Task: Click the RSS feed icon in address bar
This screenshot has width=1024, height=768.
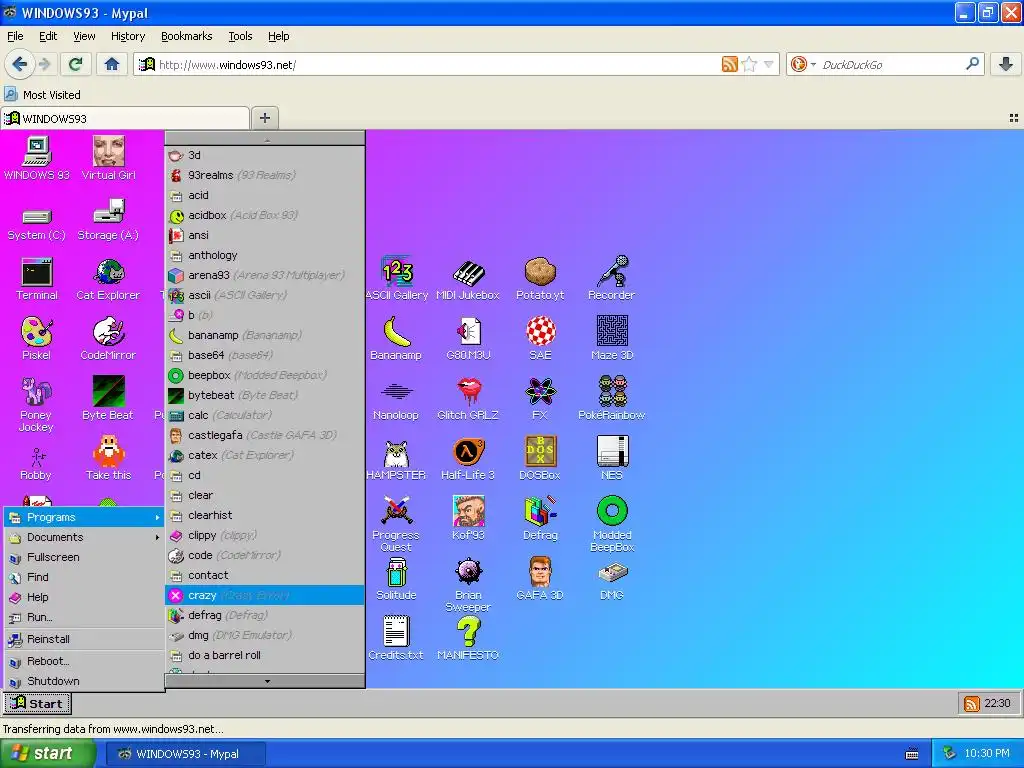Action: [729, 64]
